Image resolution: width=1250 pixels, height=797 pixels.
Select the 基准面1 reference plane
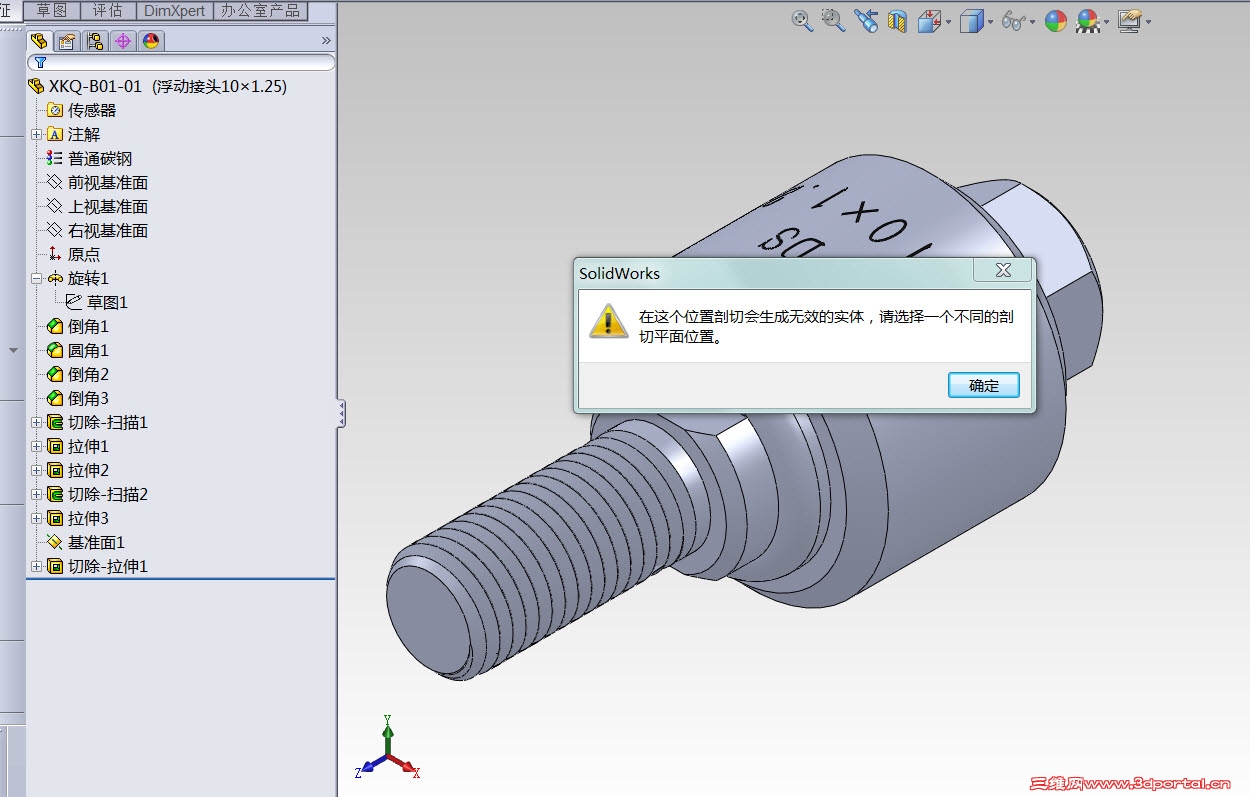pyautogui.click(x=86, y=542)
